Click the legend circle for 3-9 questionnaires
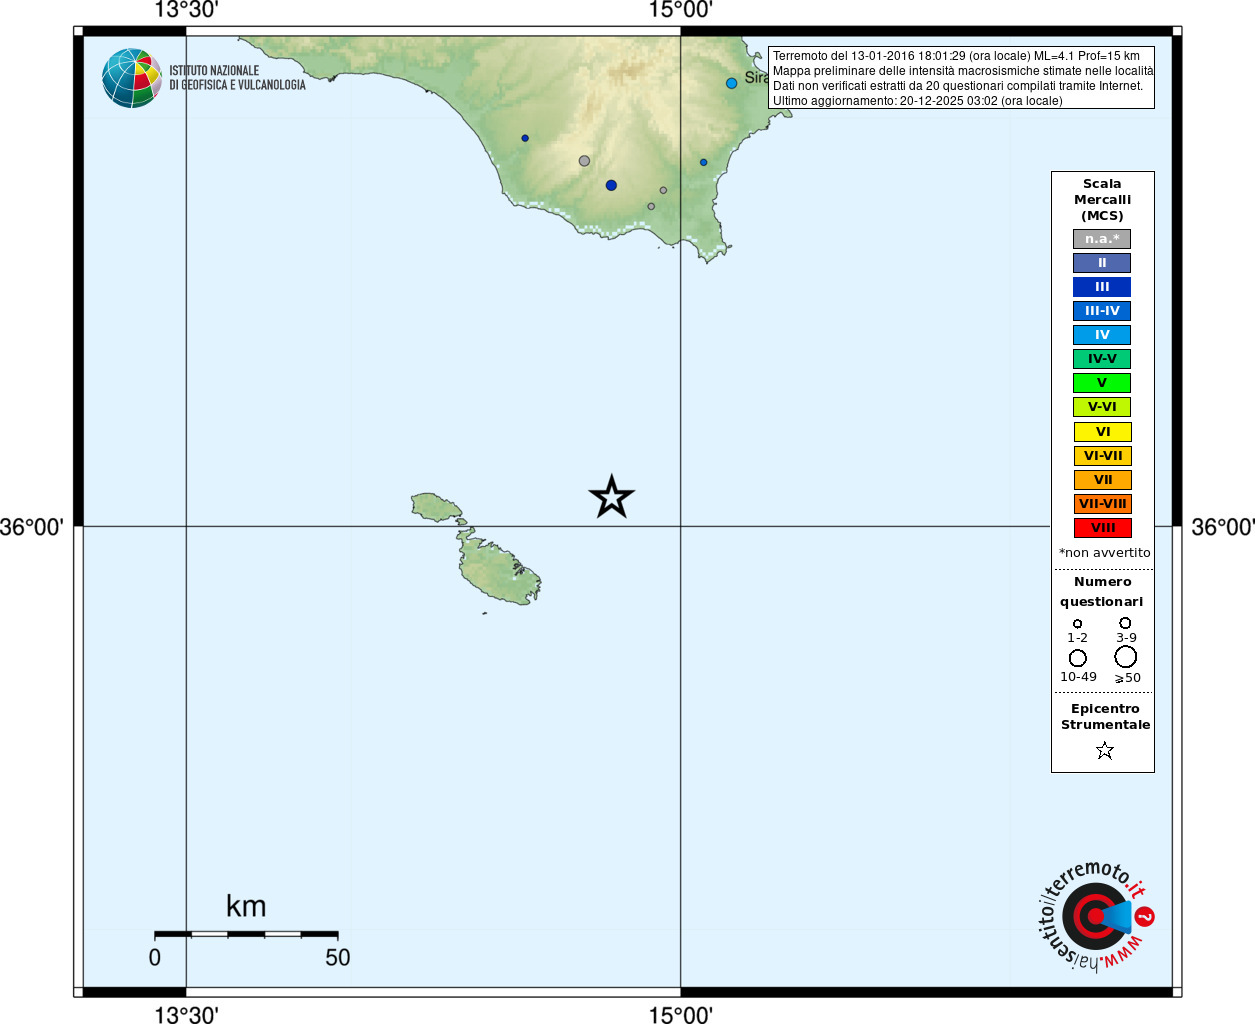Viewport: 1255px width, 1024px height. [1125, 623]
